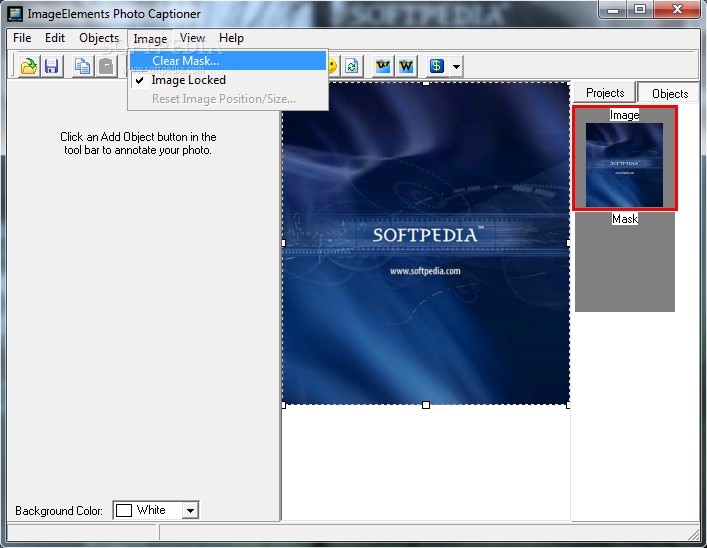This screenshot has width=707, height=548.
Task: Expand the dollar icon dropdown arrow
Action: pos(456,67)
